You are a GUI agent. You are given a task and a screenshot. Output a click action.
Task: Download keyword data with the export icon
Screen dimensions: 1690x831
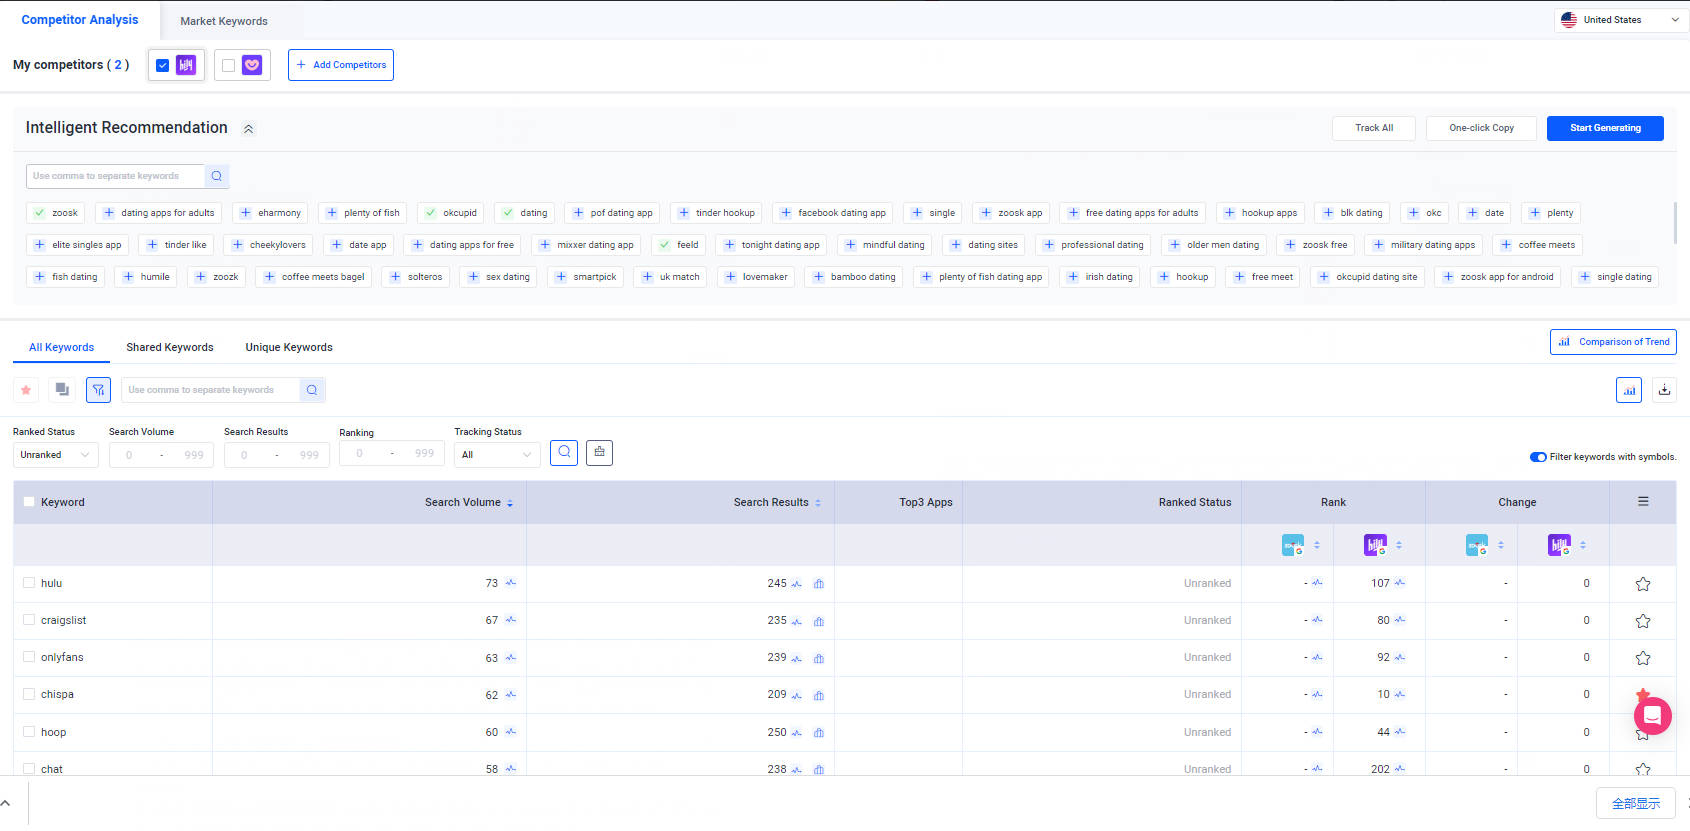[1664, 390]
